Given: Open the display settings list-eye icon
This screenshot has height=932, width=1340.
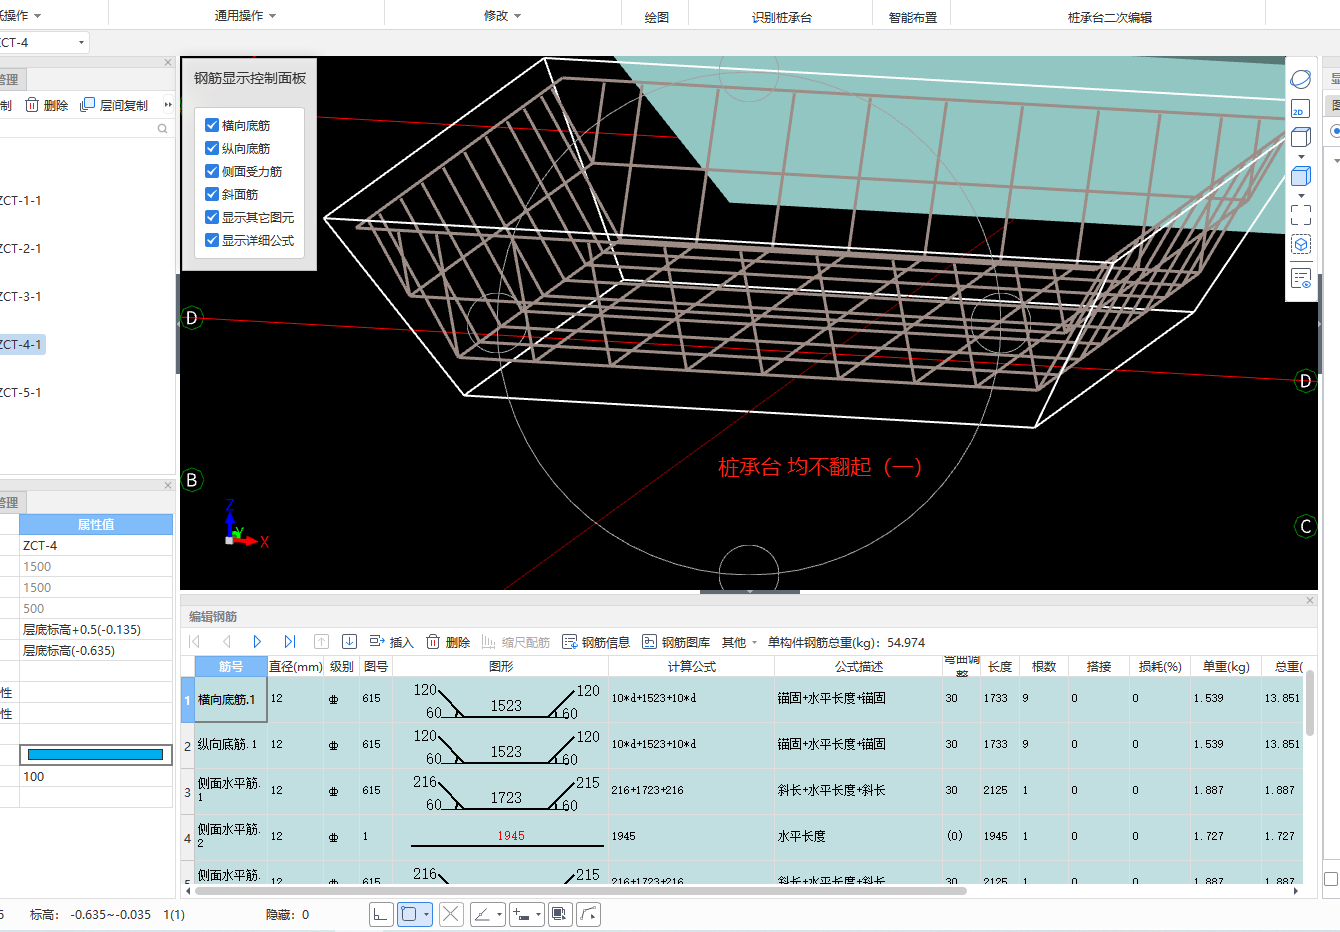Looking at the screenshot, I should [x=1300, y=279].
